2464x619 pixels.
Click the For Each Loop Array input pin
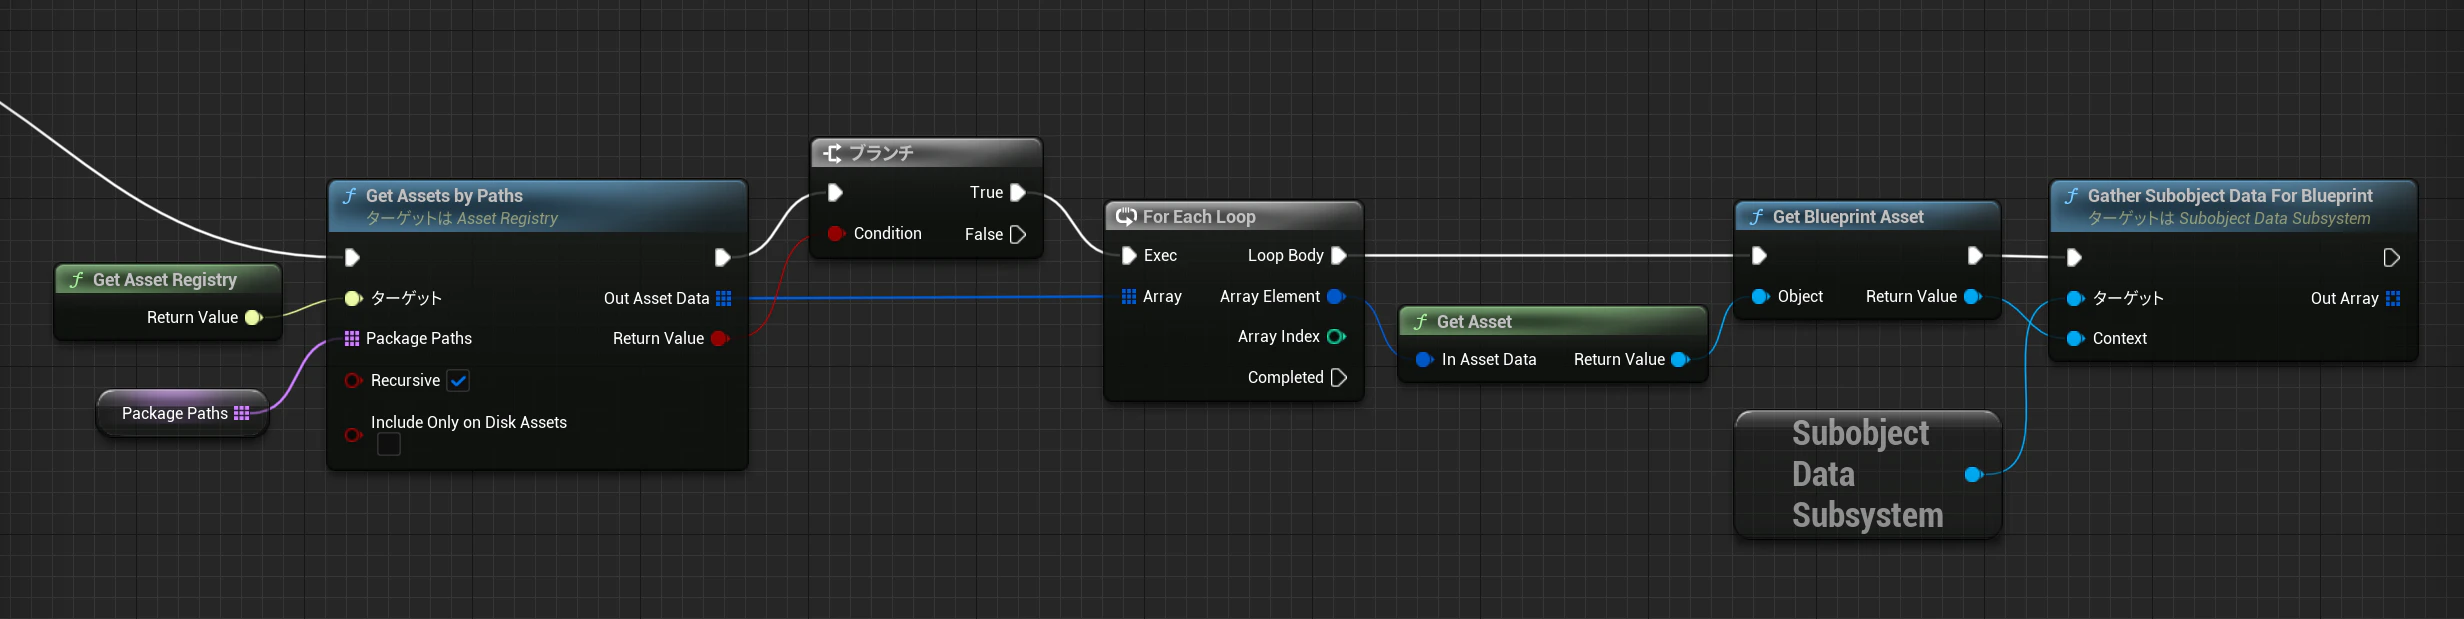[1129, 296]
